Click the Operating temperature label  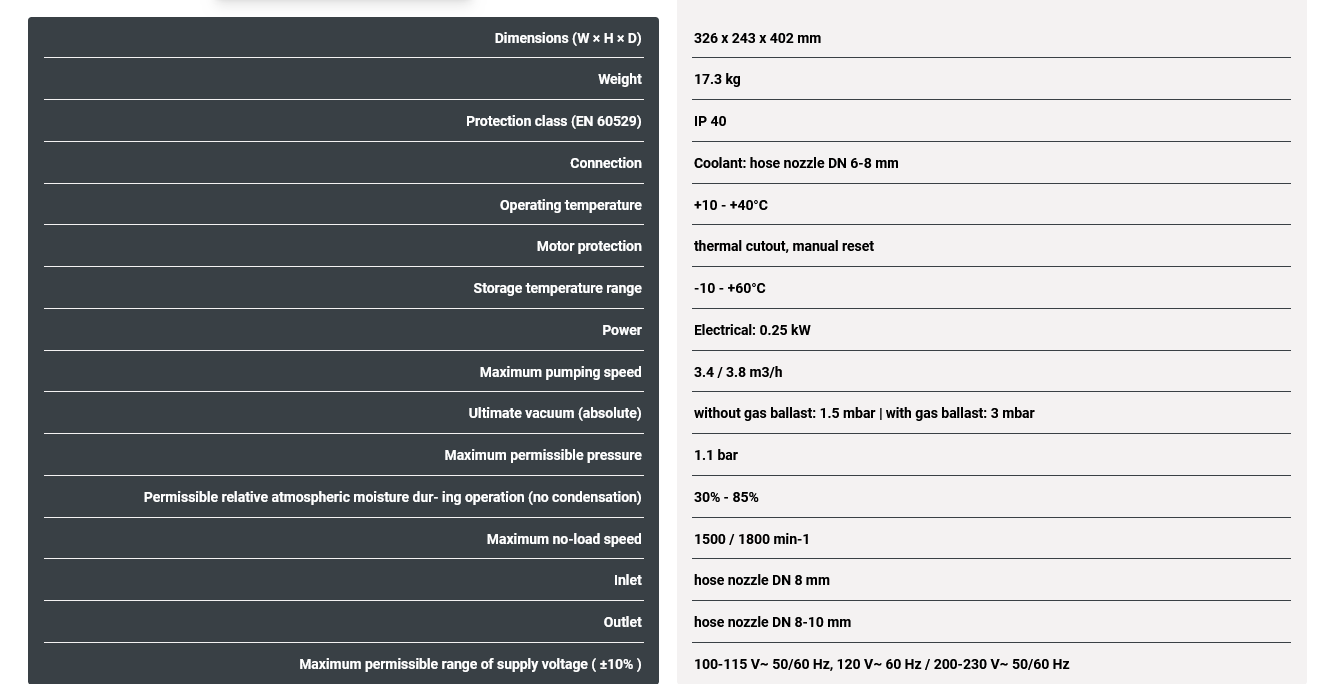pyautogui.click(x=570, y=205)
